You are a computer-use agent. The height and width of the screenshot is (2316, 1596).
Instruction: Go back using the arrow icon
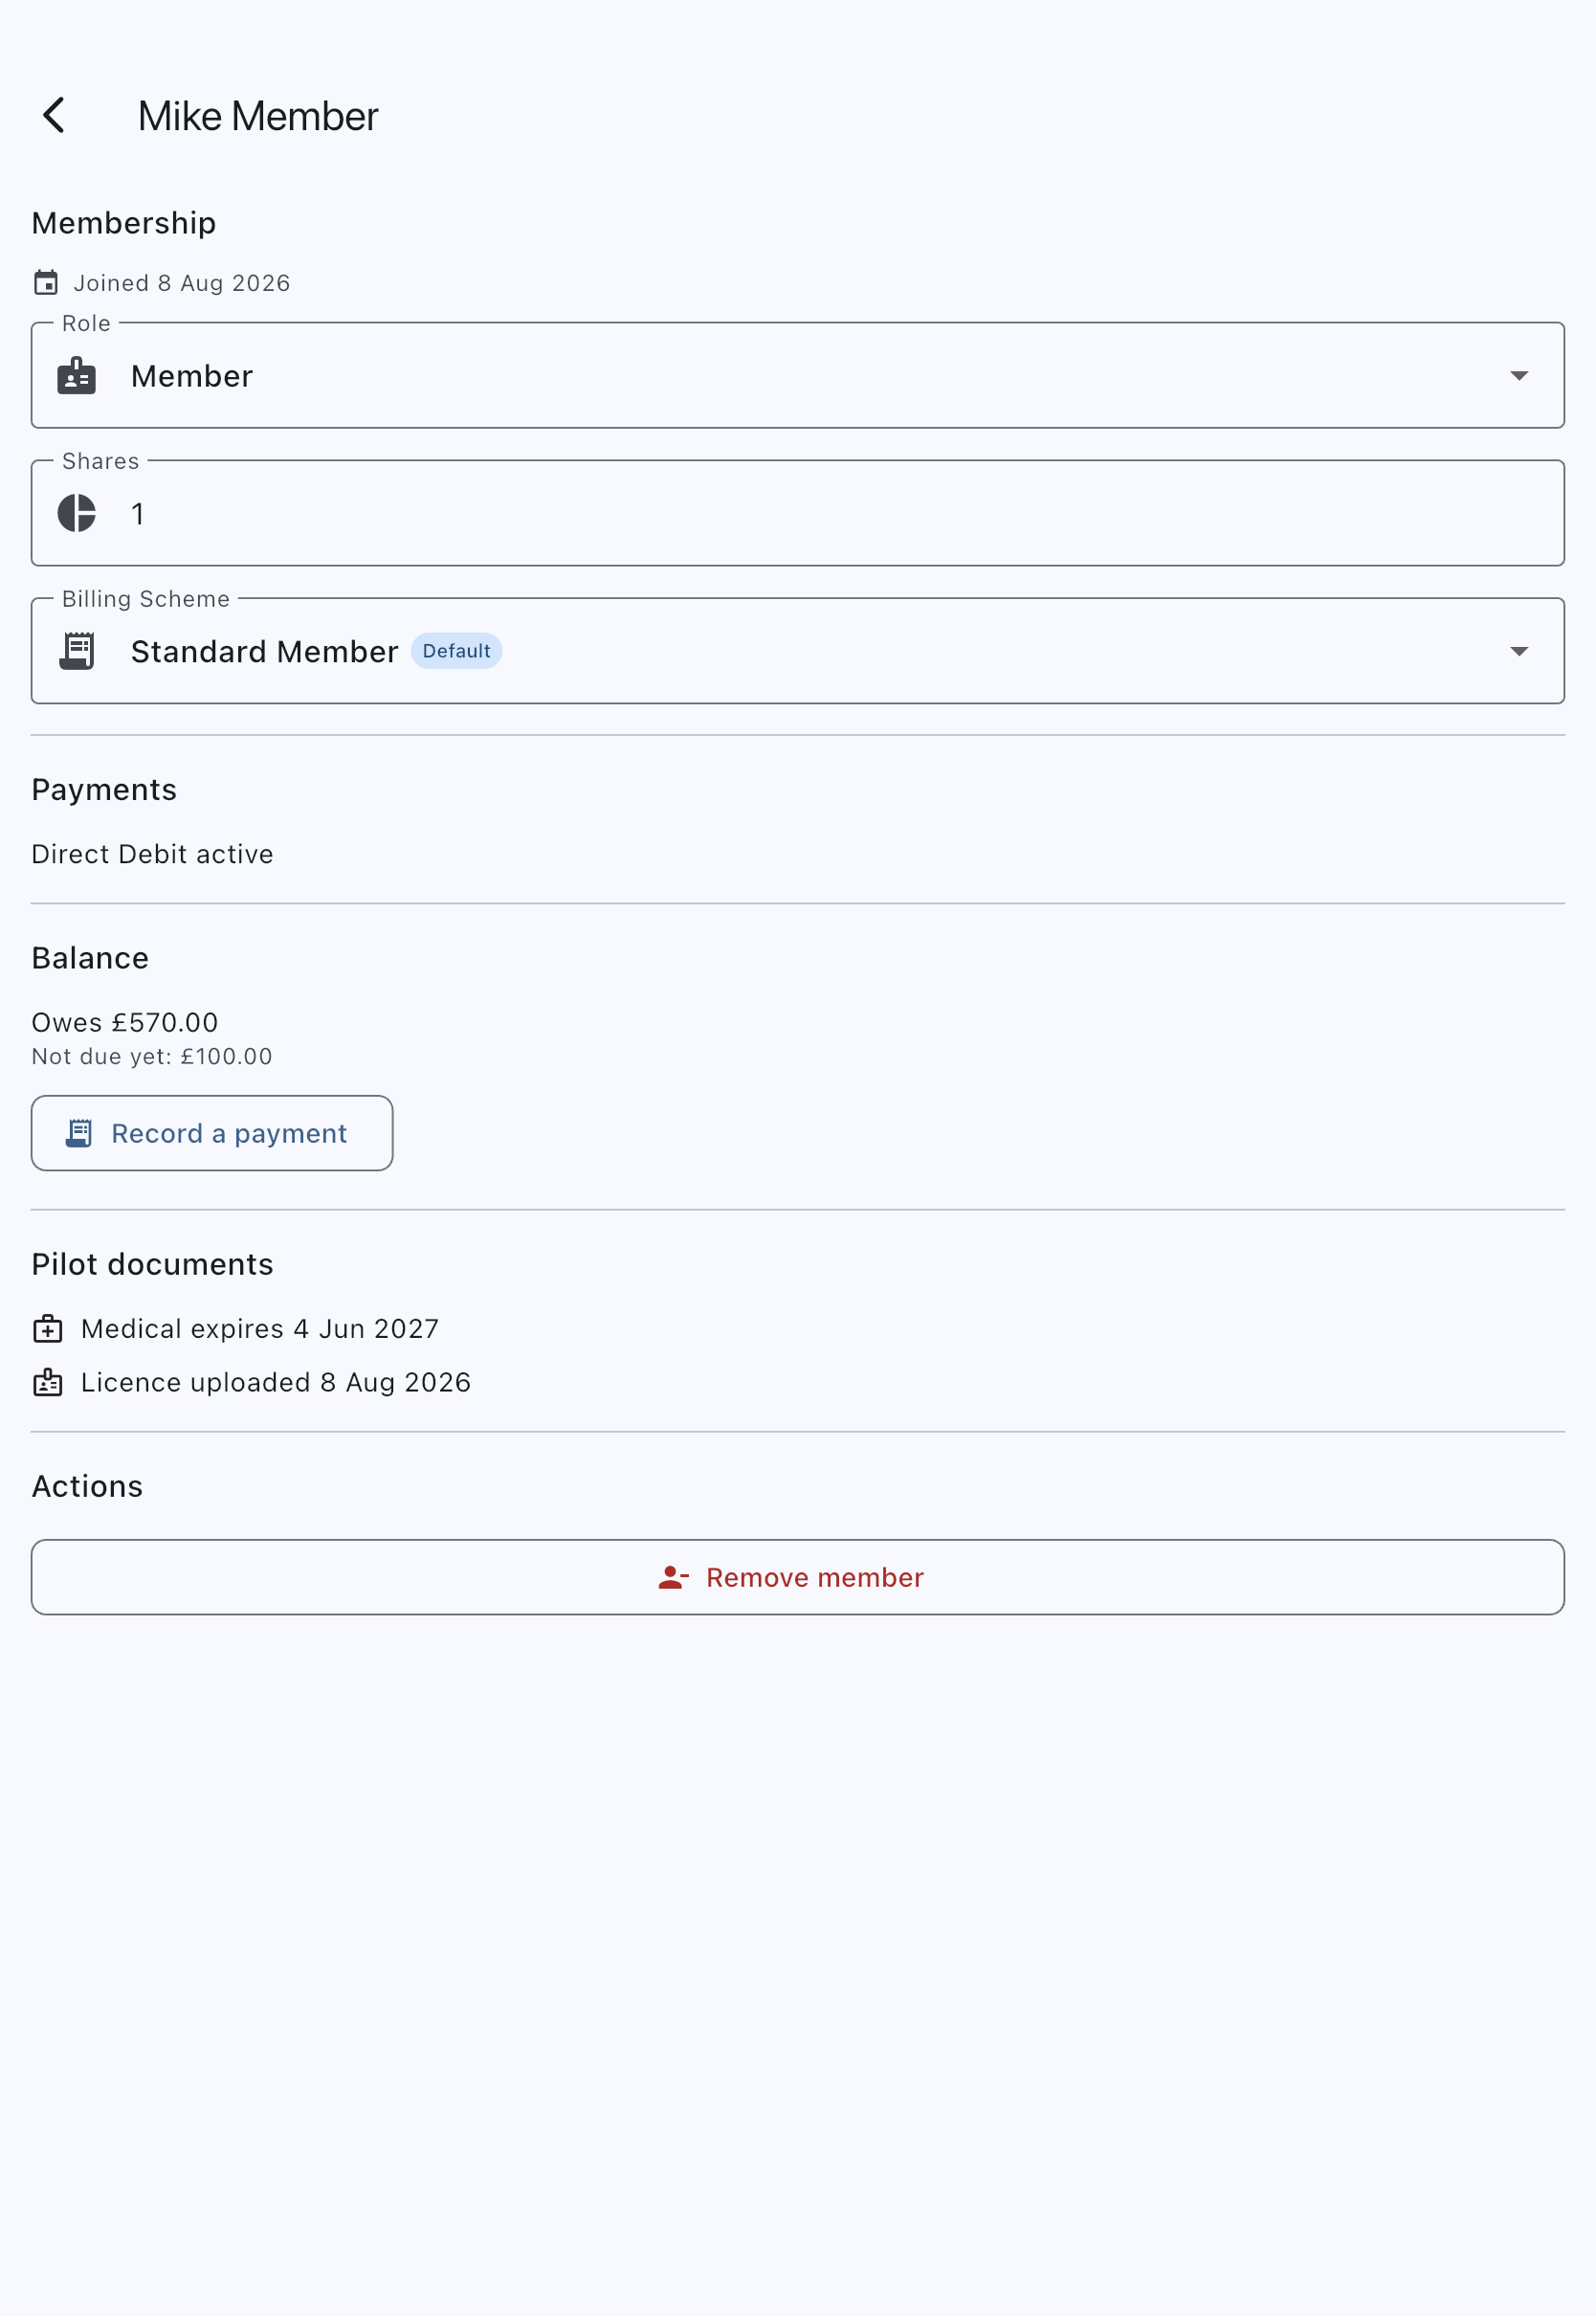54,115
